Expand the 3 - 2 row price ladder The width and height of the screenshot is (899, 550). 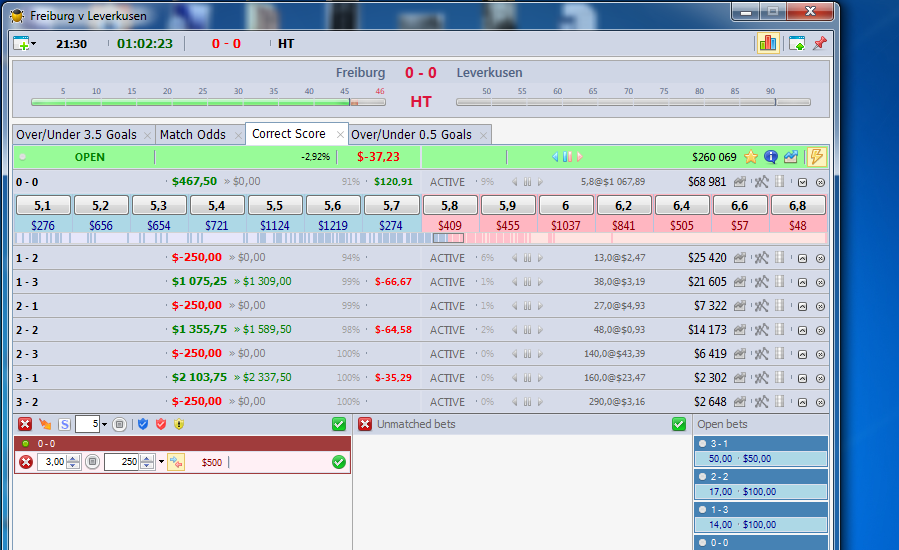[x=803, y=402]
